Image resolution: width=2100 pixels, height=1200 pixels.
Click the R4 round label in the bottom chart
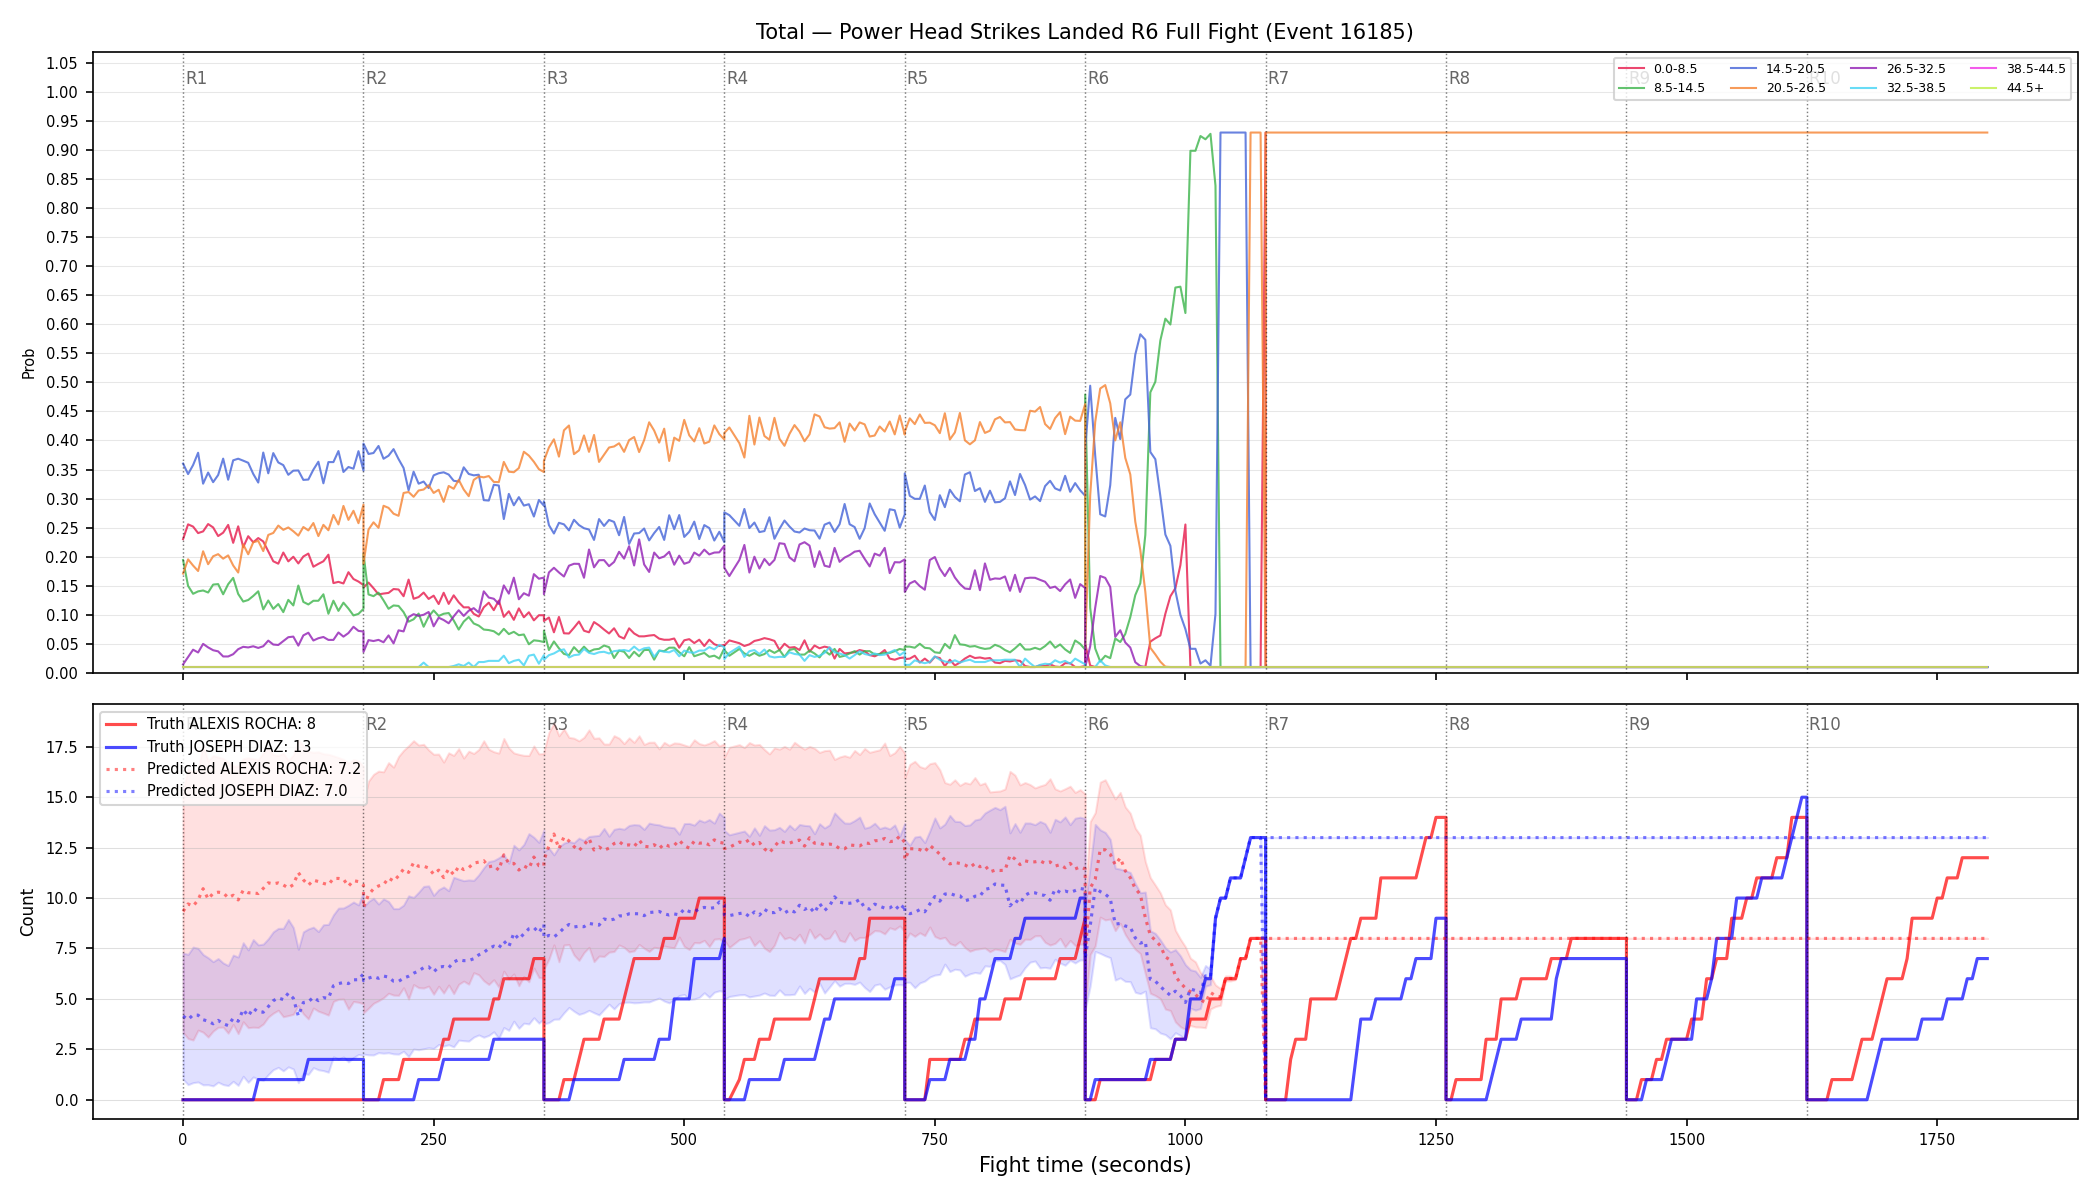pyautogui.click(x=737, y=724)
